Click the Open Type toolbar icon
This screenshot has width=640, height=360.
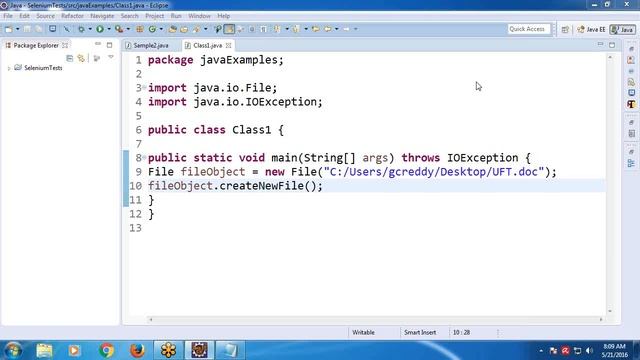172,29
